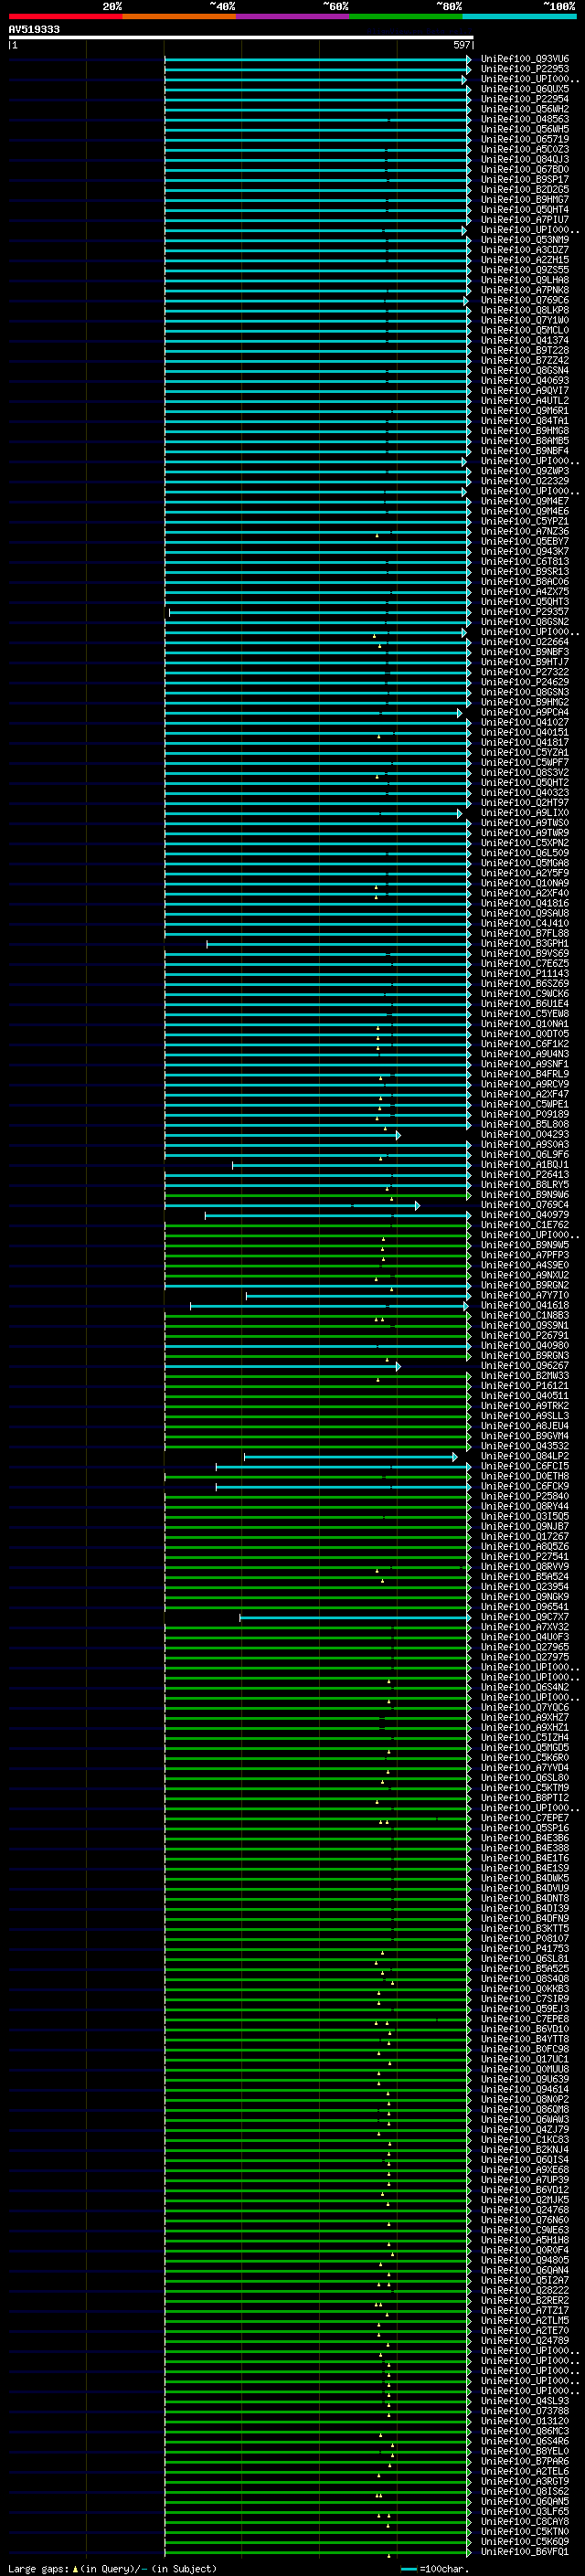Click the UniRef100_P26413 label
585x2576 pixels.
524,1175
